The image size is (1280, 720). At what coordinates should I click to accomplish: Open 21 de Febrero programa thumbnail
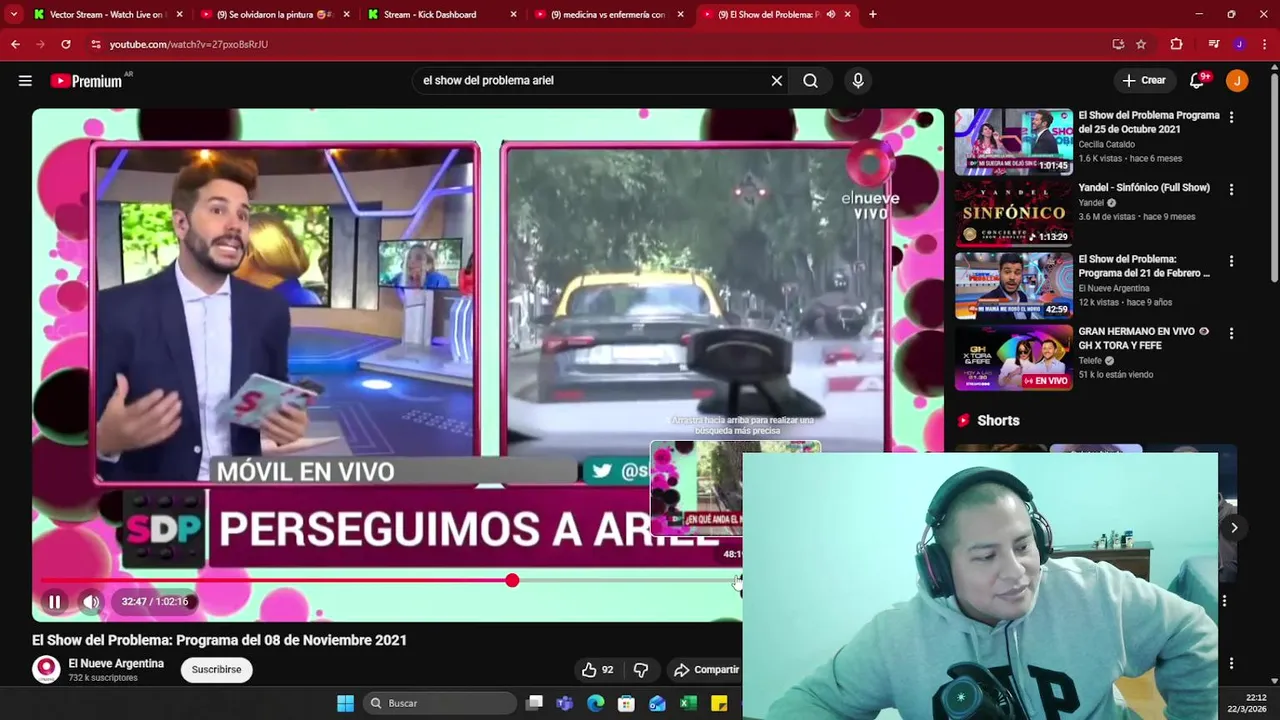click(x=1013, y=285)
